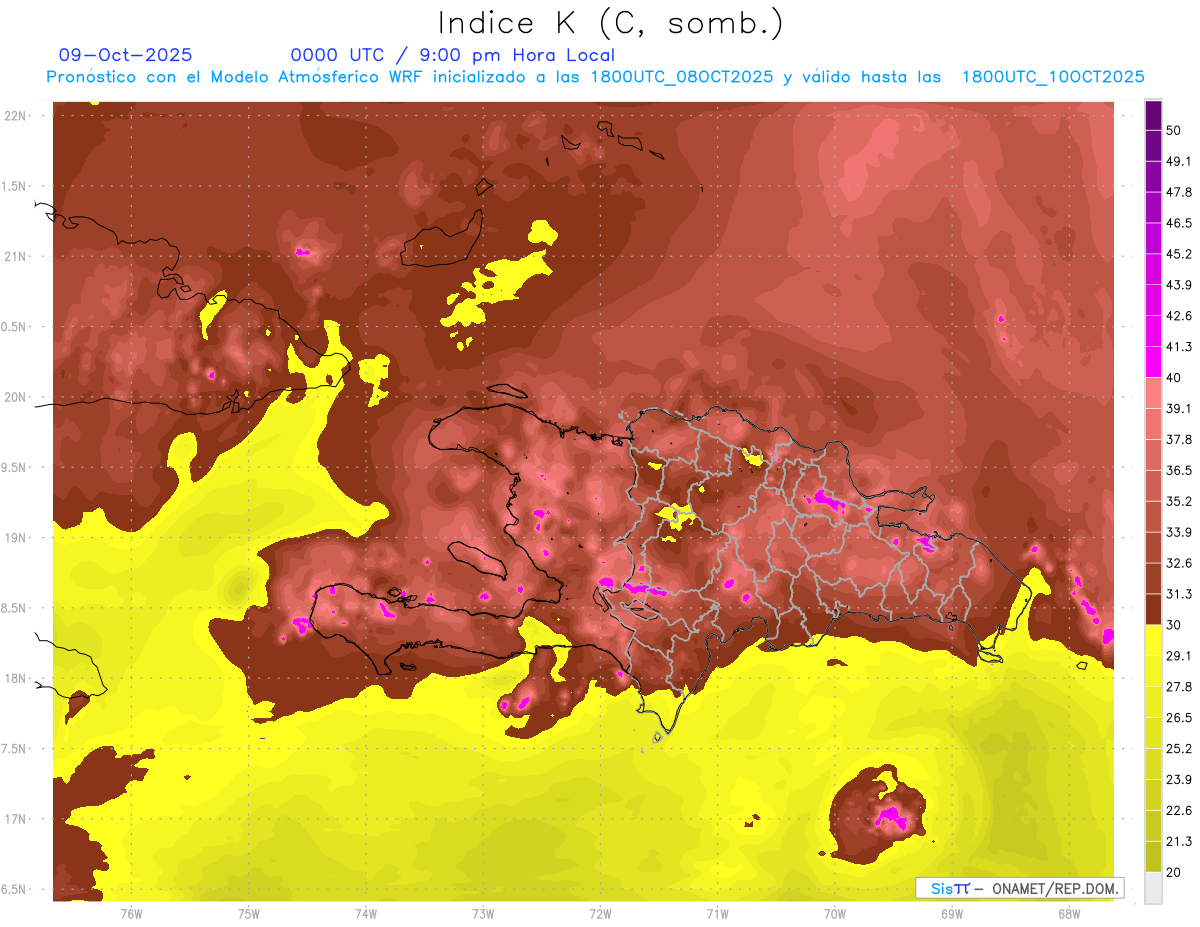This screenshot has width=1200, height=927.
Task: Click the SisTT – ONAMET/REP.DOM. watermark box
Action: pyautogui.click(x=1019, y=888)
